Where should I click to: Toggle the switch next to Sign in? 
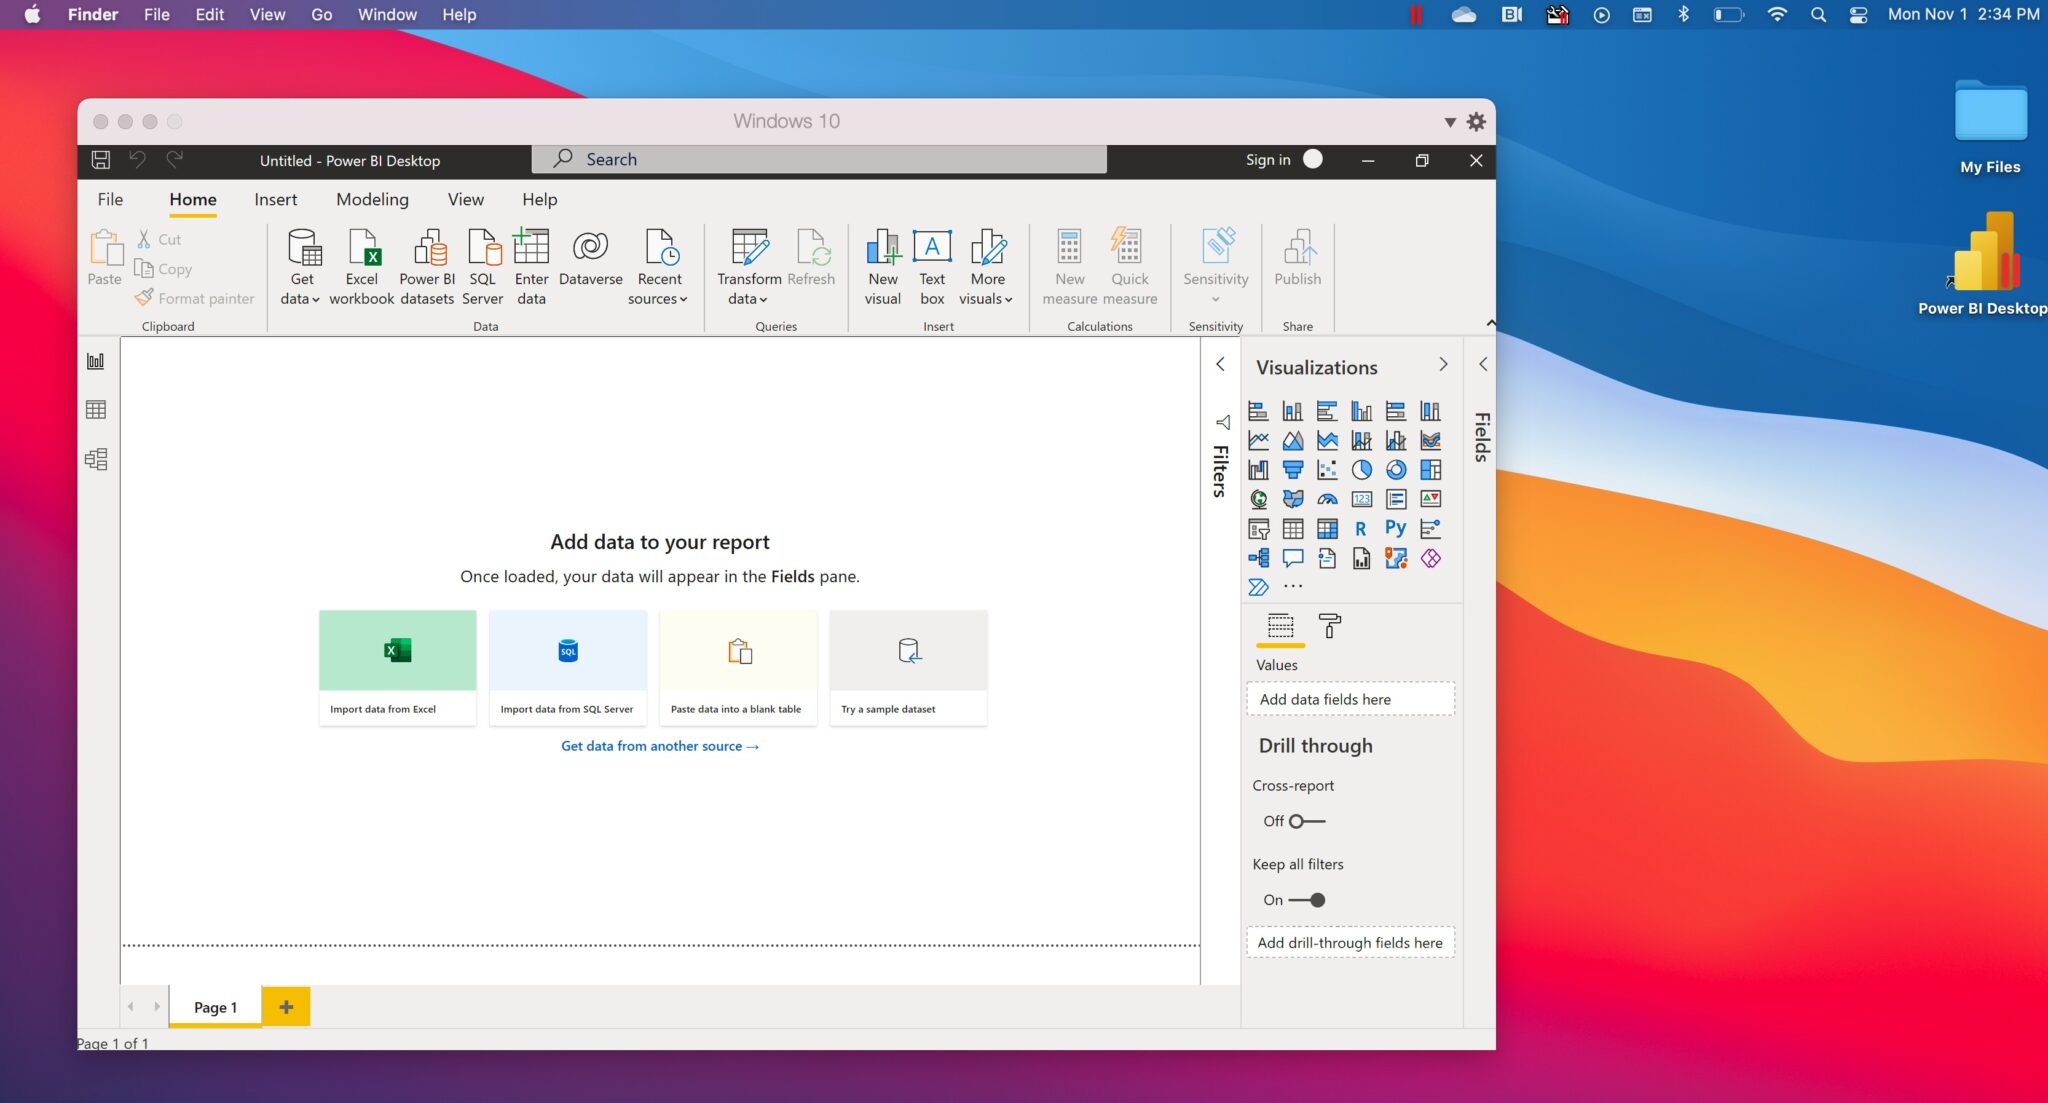coord(1312,160)
